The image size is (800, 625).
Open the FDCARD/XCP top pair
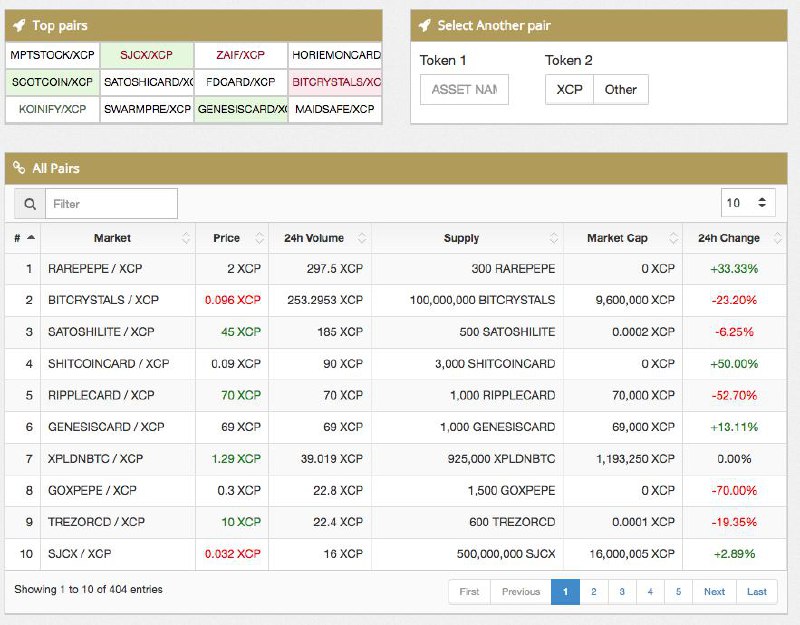pos(241,82)
